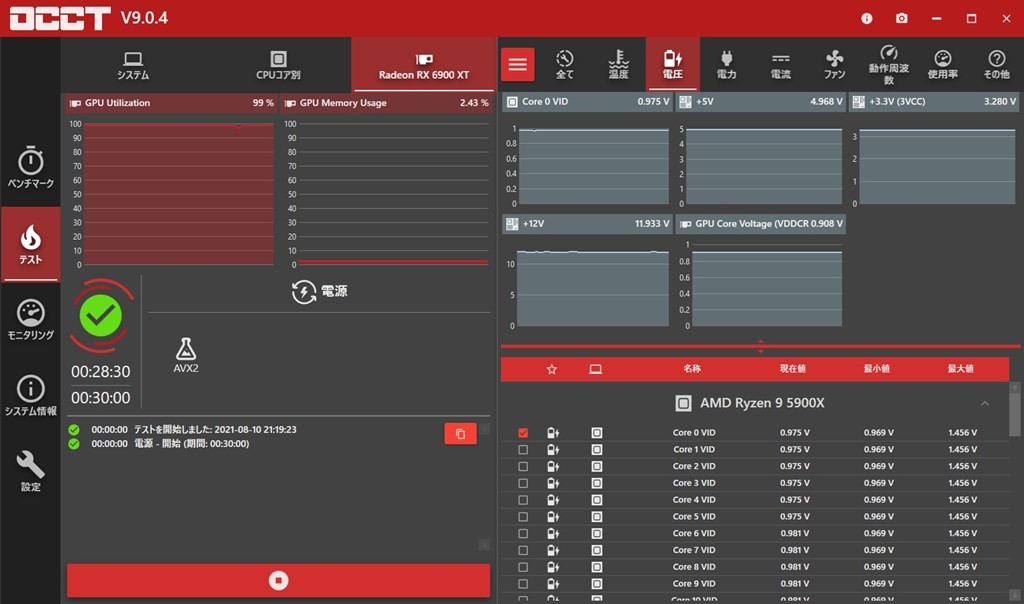Collapse graphs using the red divider arrows
This screenshot has height=604, width=1024.
coord(760,346)
